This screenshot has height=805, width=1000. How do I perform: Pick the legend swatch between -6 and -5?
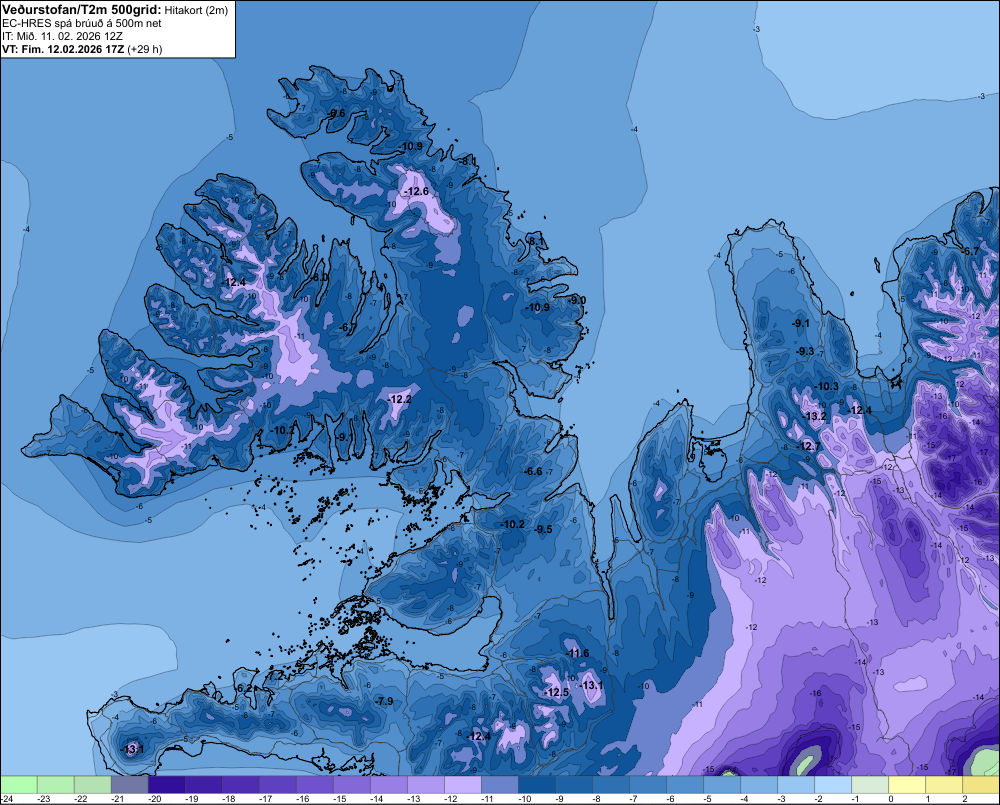[x=685, y=784]
